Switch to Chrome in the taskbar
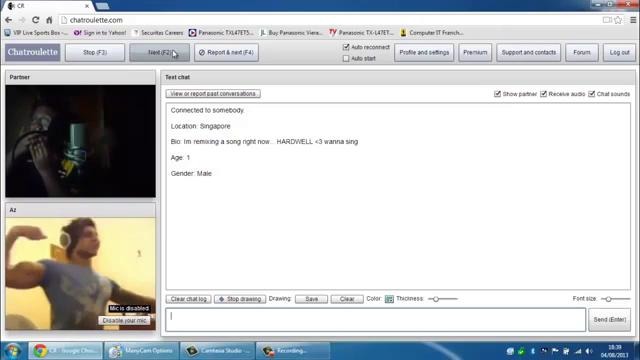Screen dimensions: 640x360 pos(65,351)
